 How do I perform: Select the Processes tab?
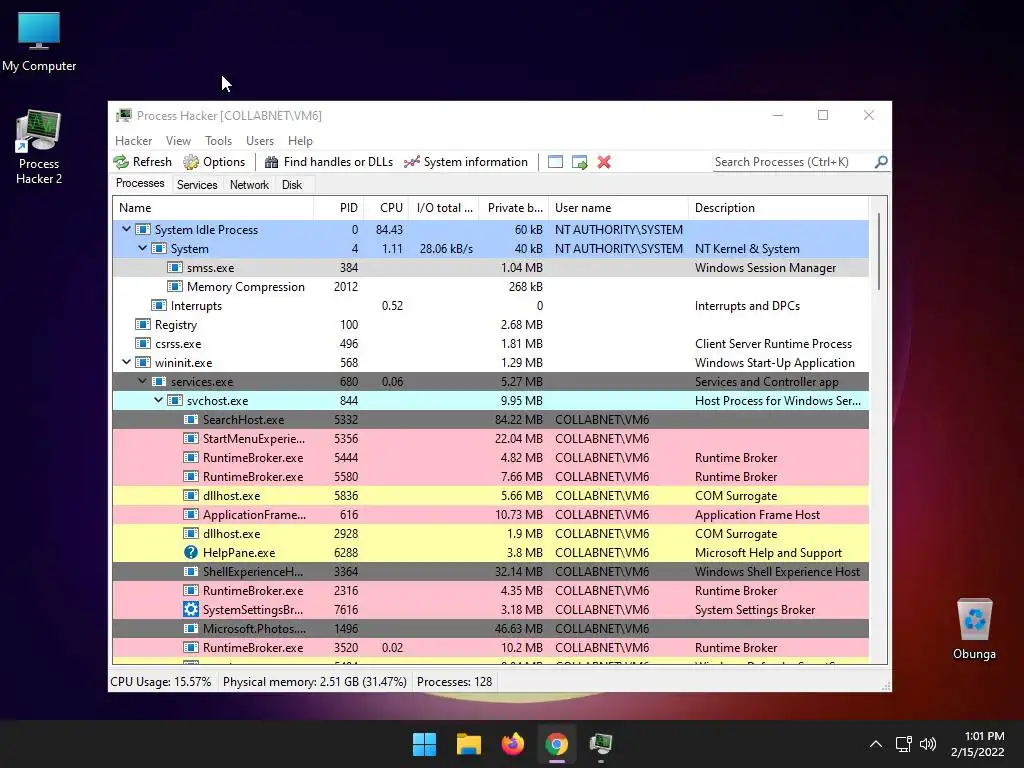pos(140,184)
